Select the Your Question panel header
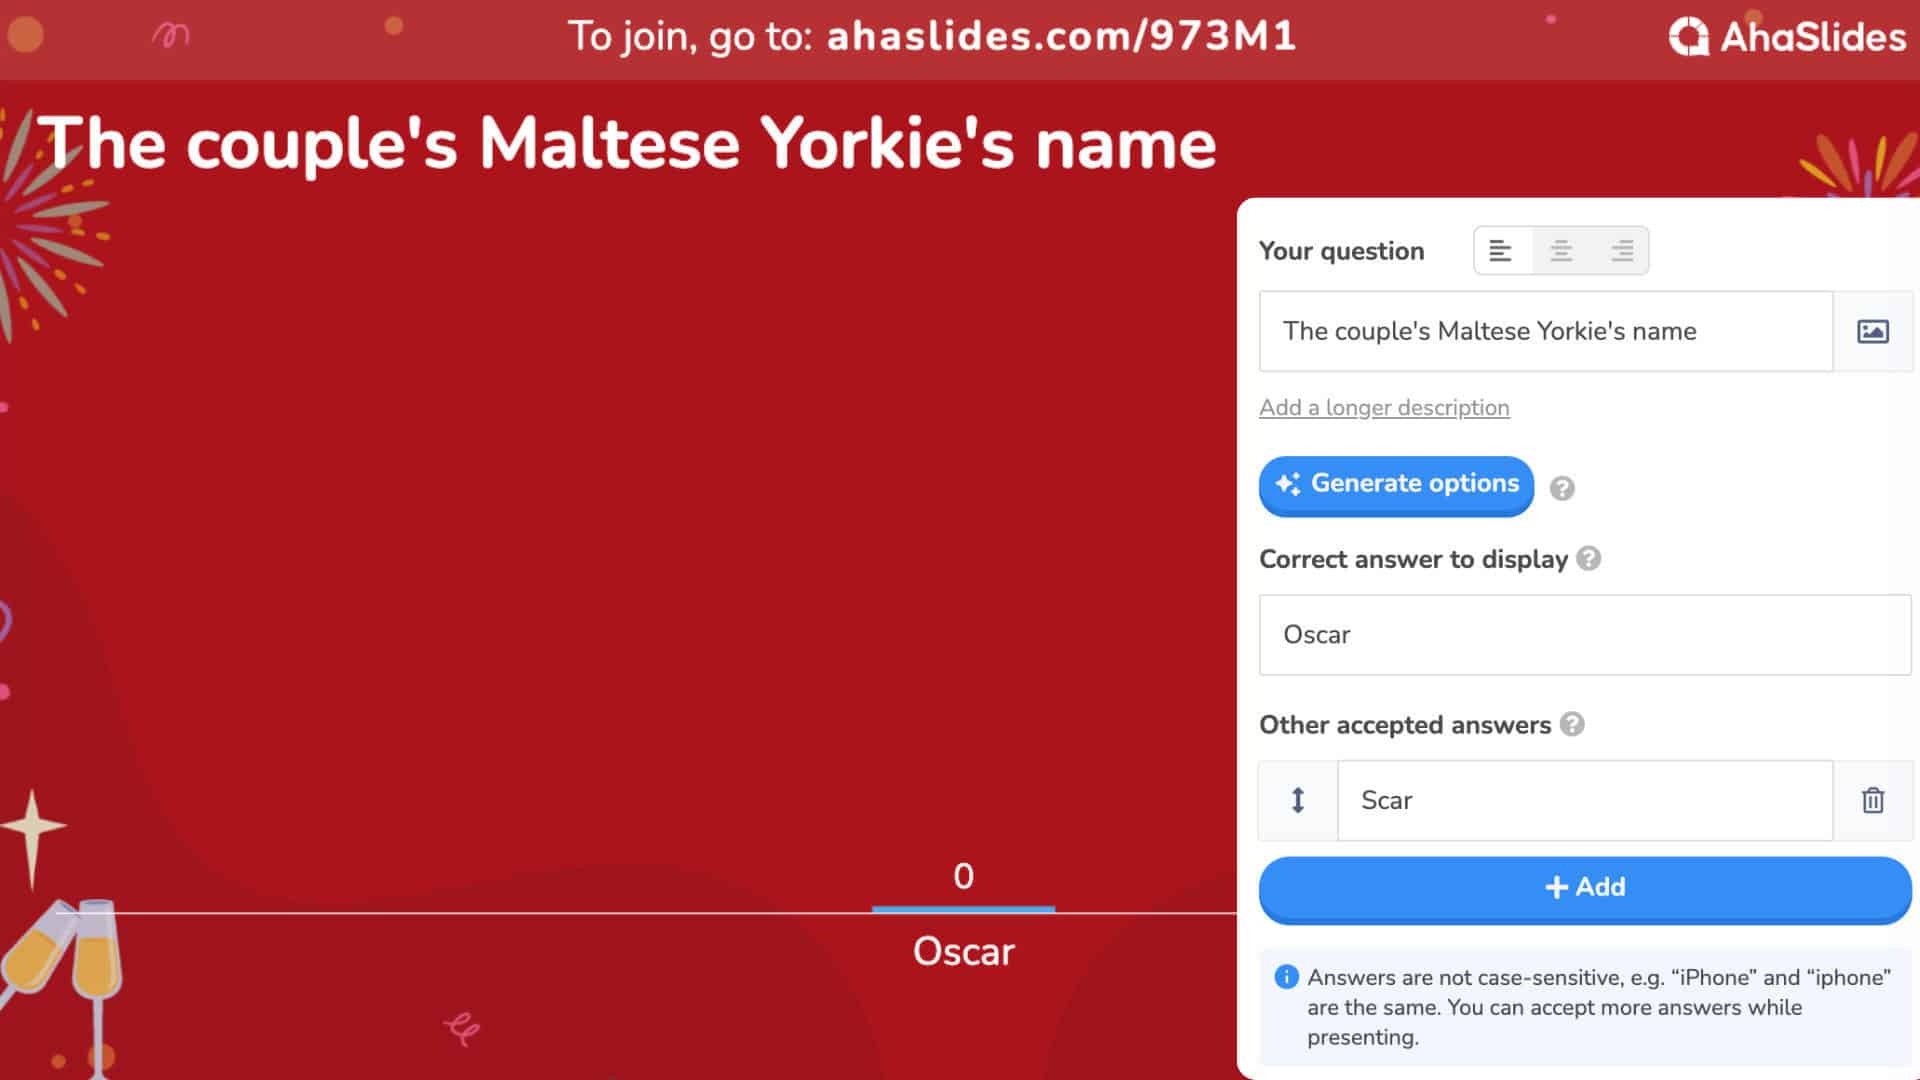Image resolution: width=1920 pixels, height=1080 pixels. click(1341, 251)
